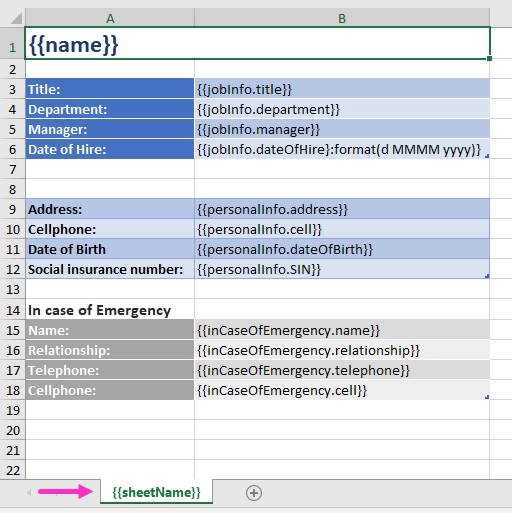This screenshot has height=513, width=512.
Task: Select the Address: label cell
Action: click(x=110, y=209)
